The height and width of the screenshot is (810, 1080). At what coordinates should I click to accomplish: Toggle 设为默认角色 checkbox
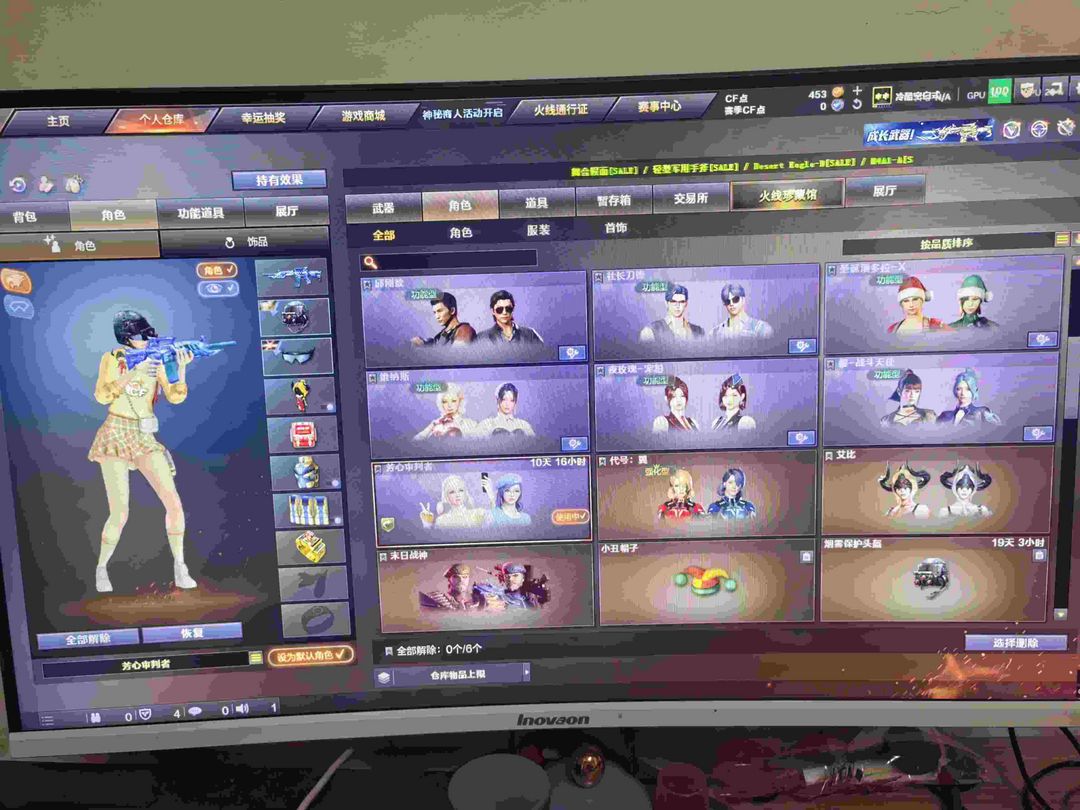coord(311,656)
